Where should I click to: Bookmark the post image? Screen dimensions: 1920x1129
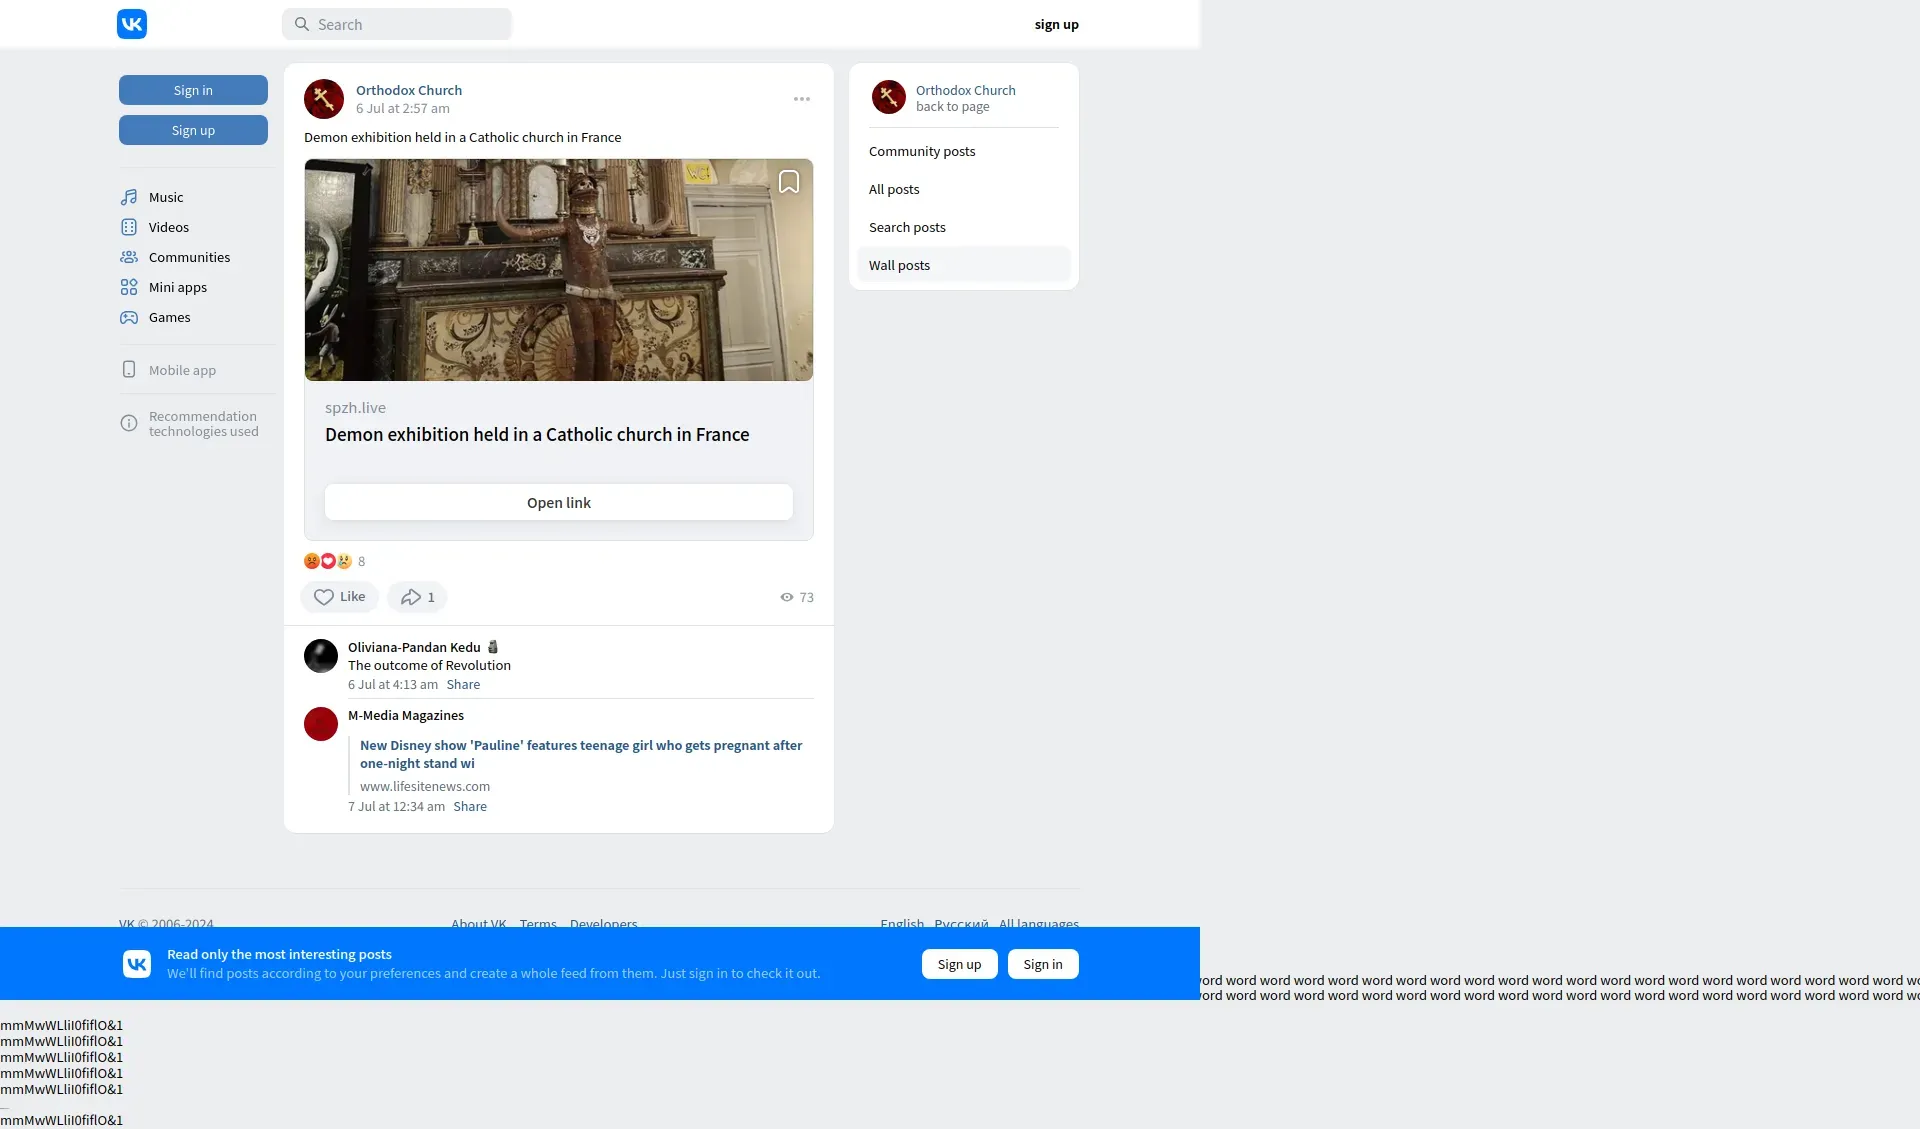(x=789, y=182)
